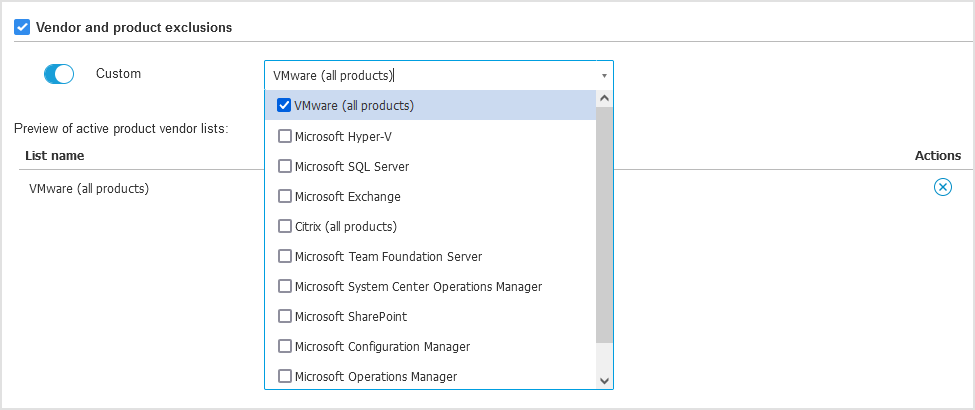Image resolution: width=975 pixels, height=410 pixels.
Task: Check the Microsoft SQL Server option
Action: 284,166
